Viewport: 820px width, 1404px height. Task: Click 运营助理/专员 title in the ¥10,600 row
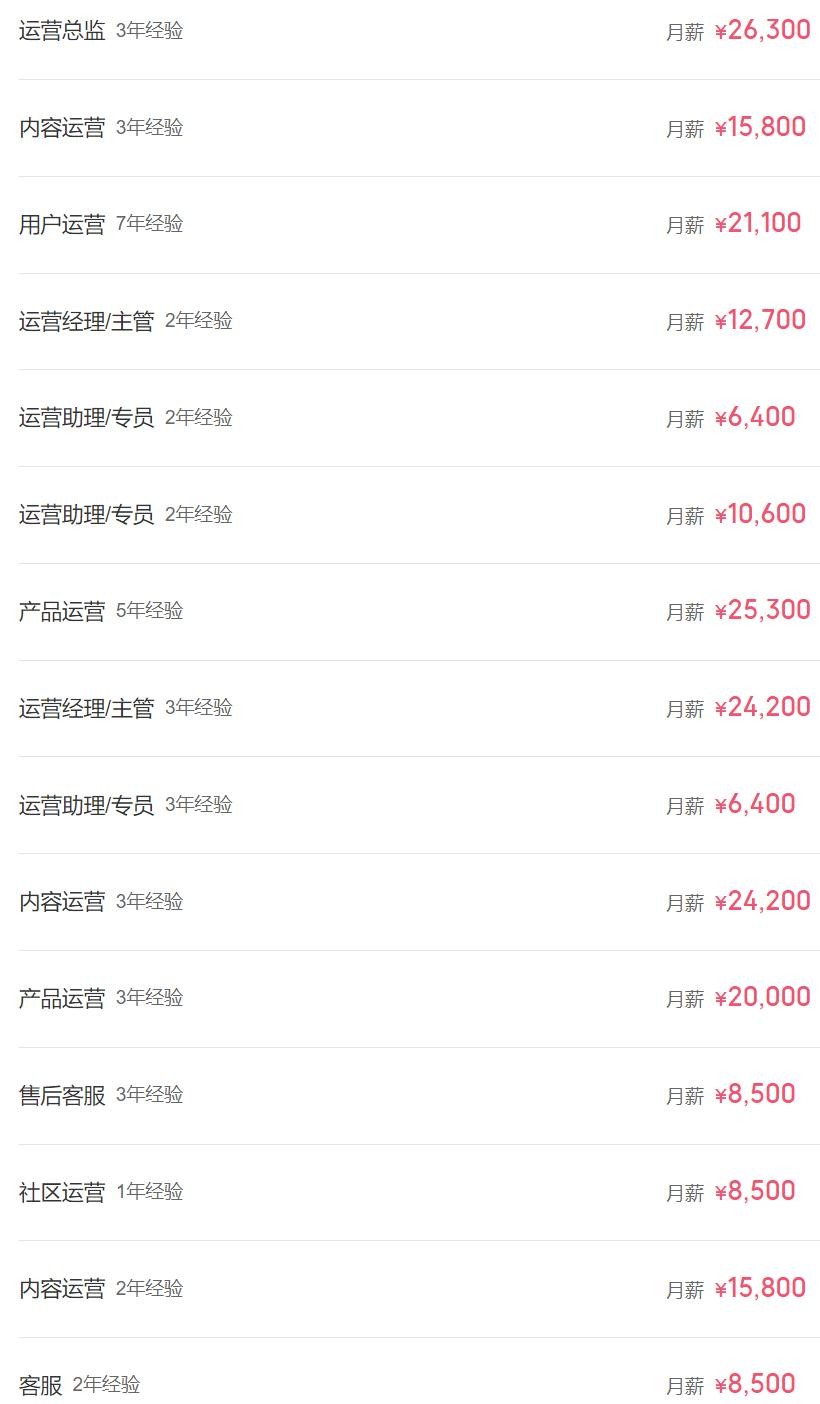pyautogui.click(x=86, y=515)
